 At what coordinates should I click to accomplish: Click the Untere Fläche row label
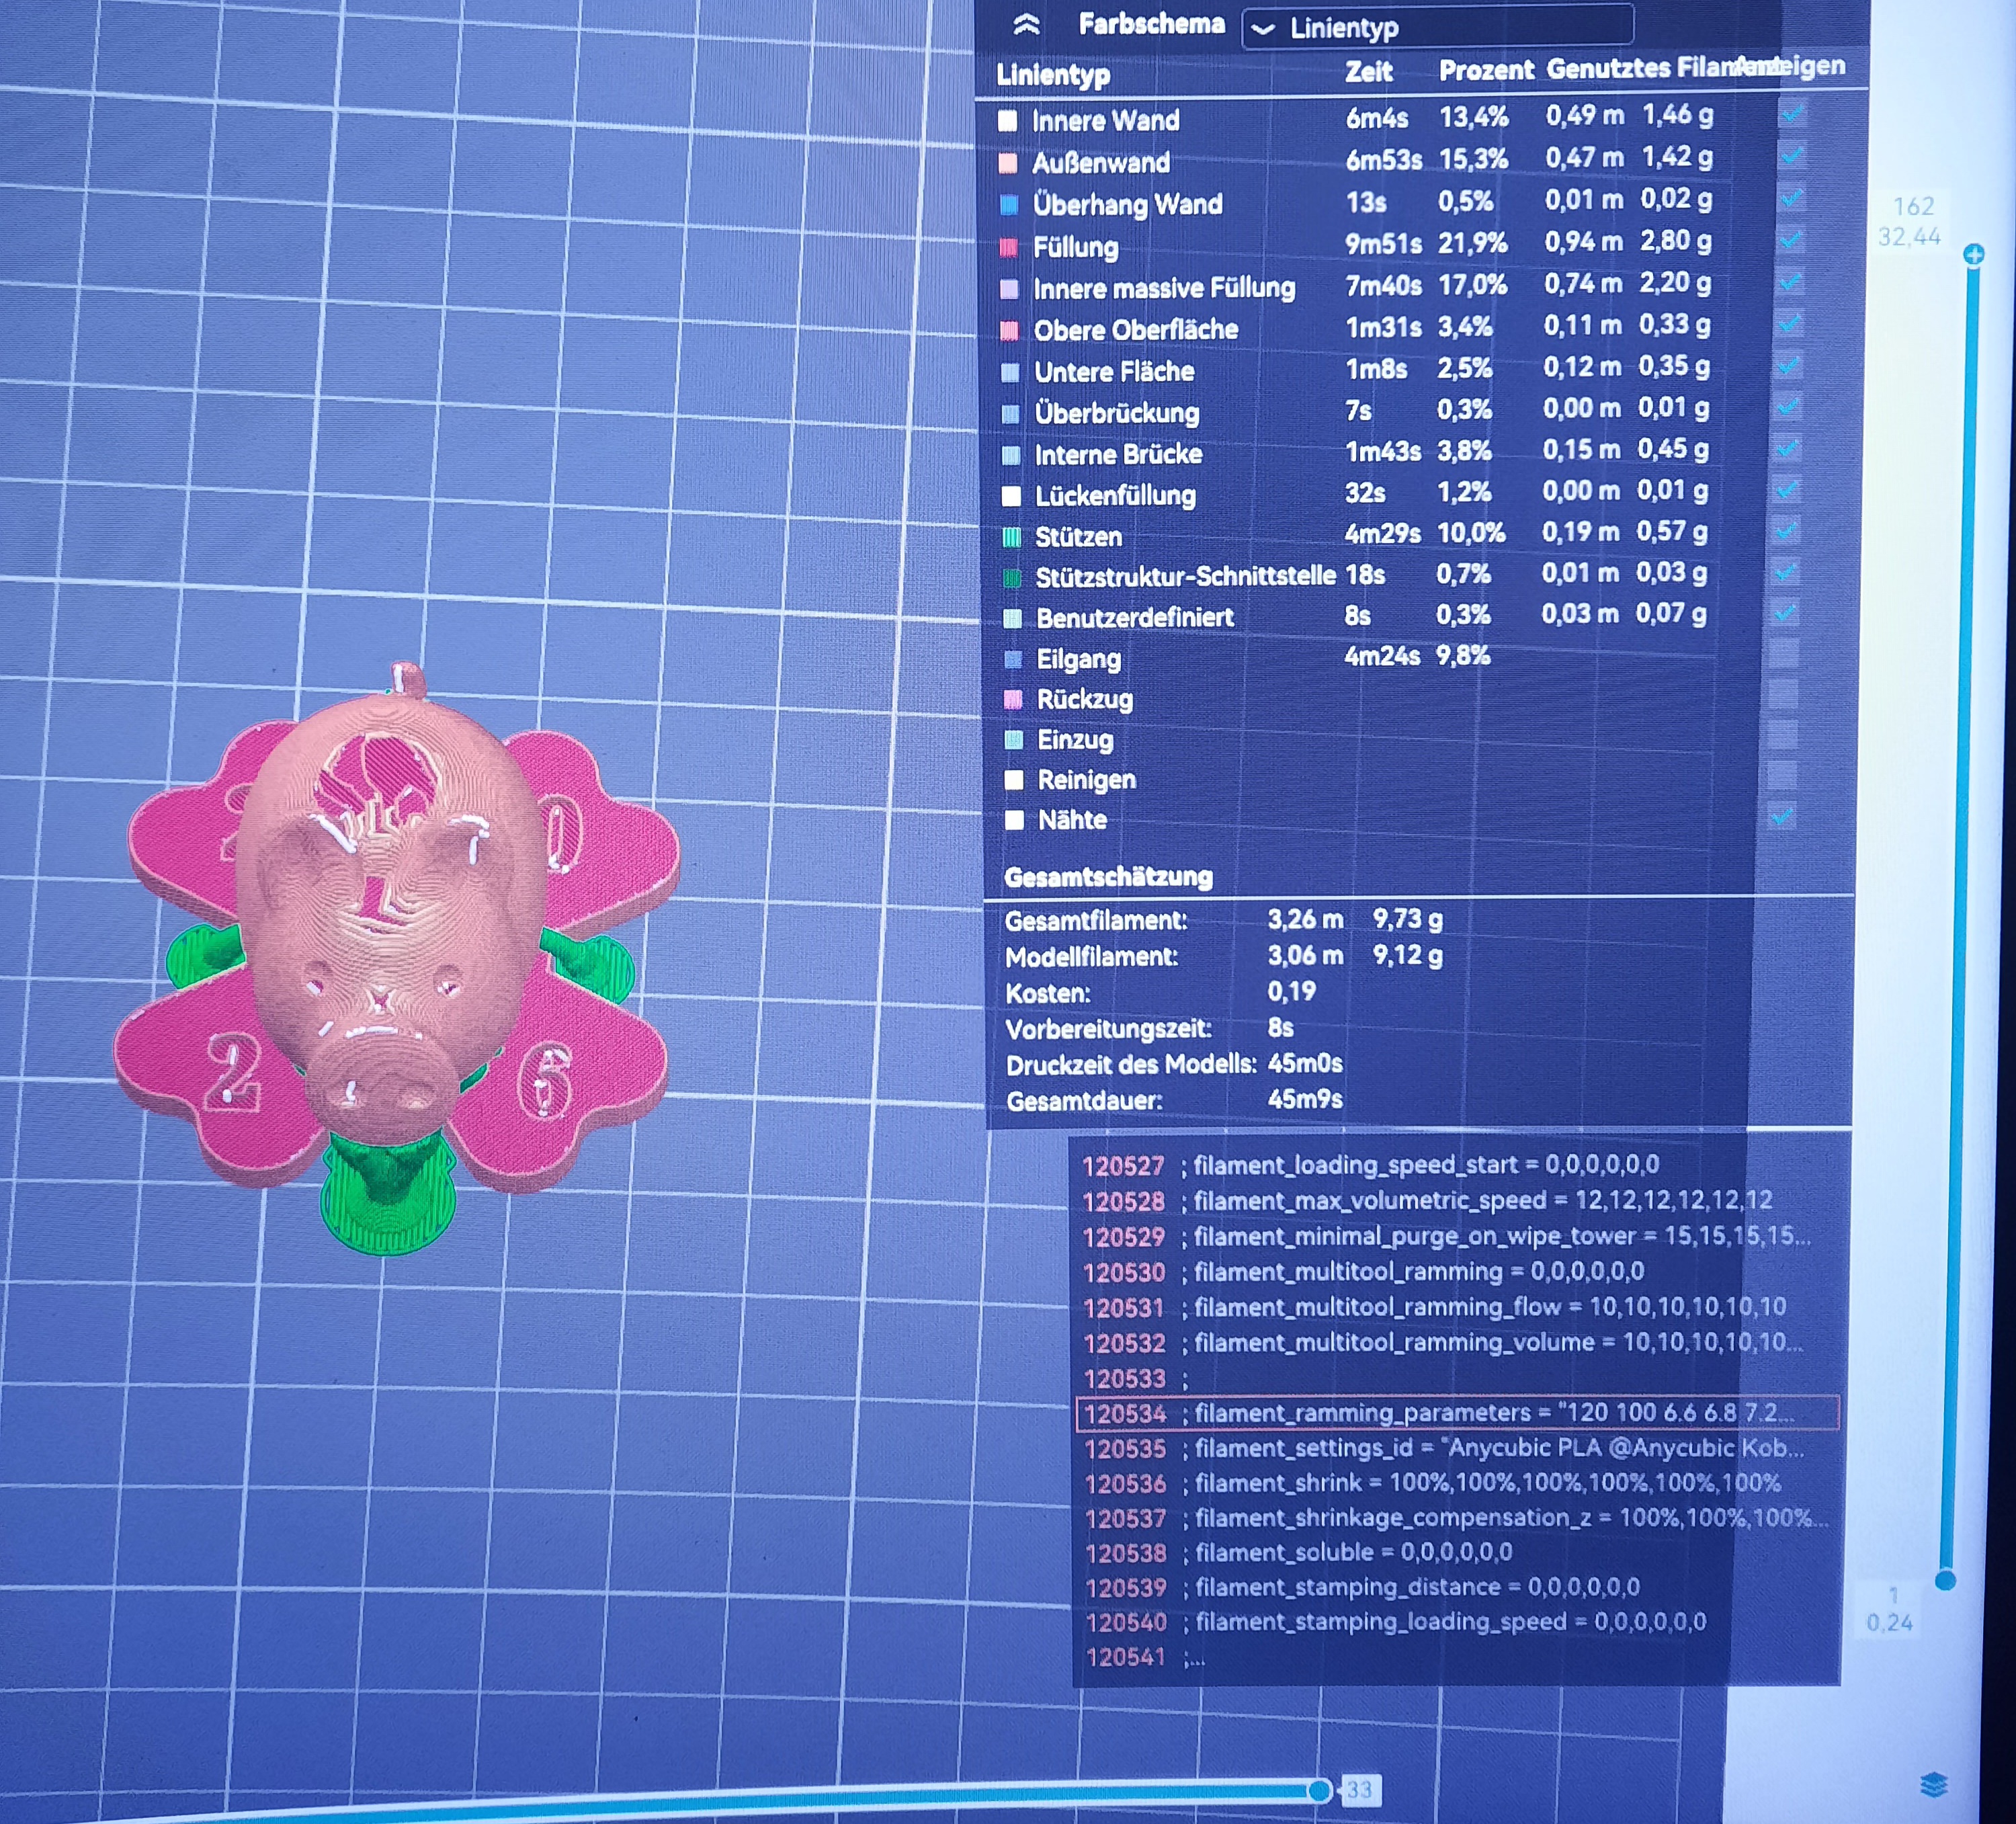coord(1114,371)
